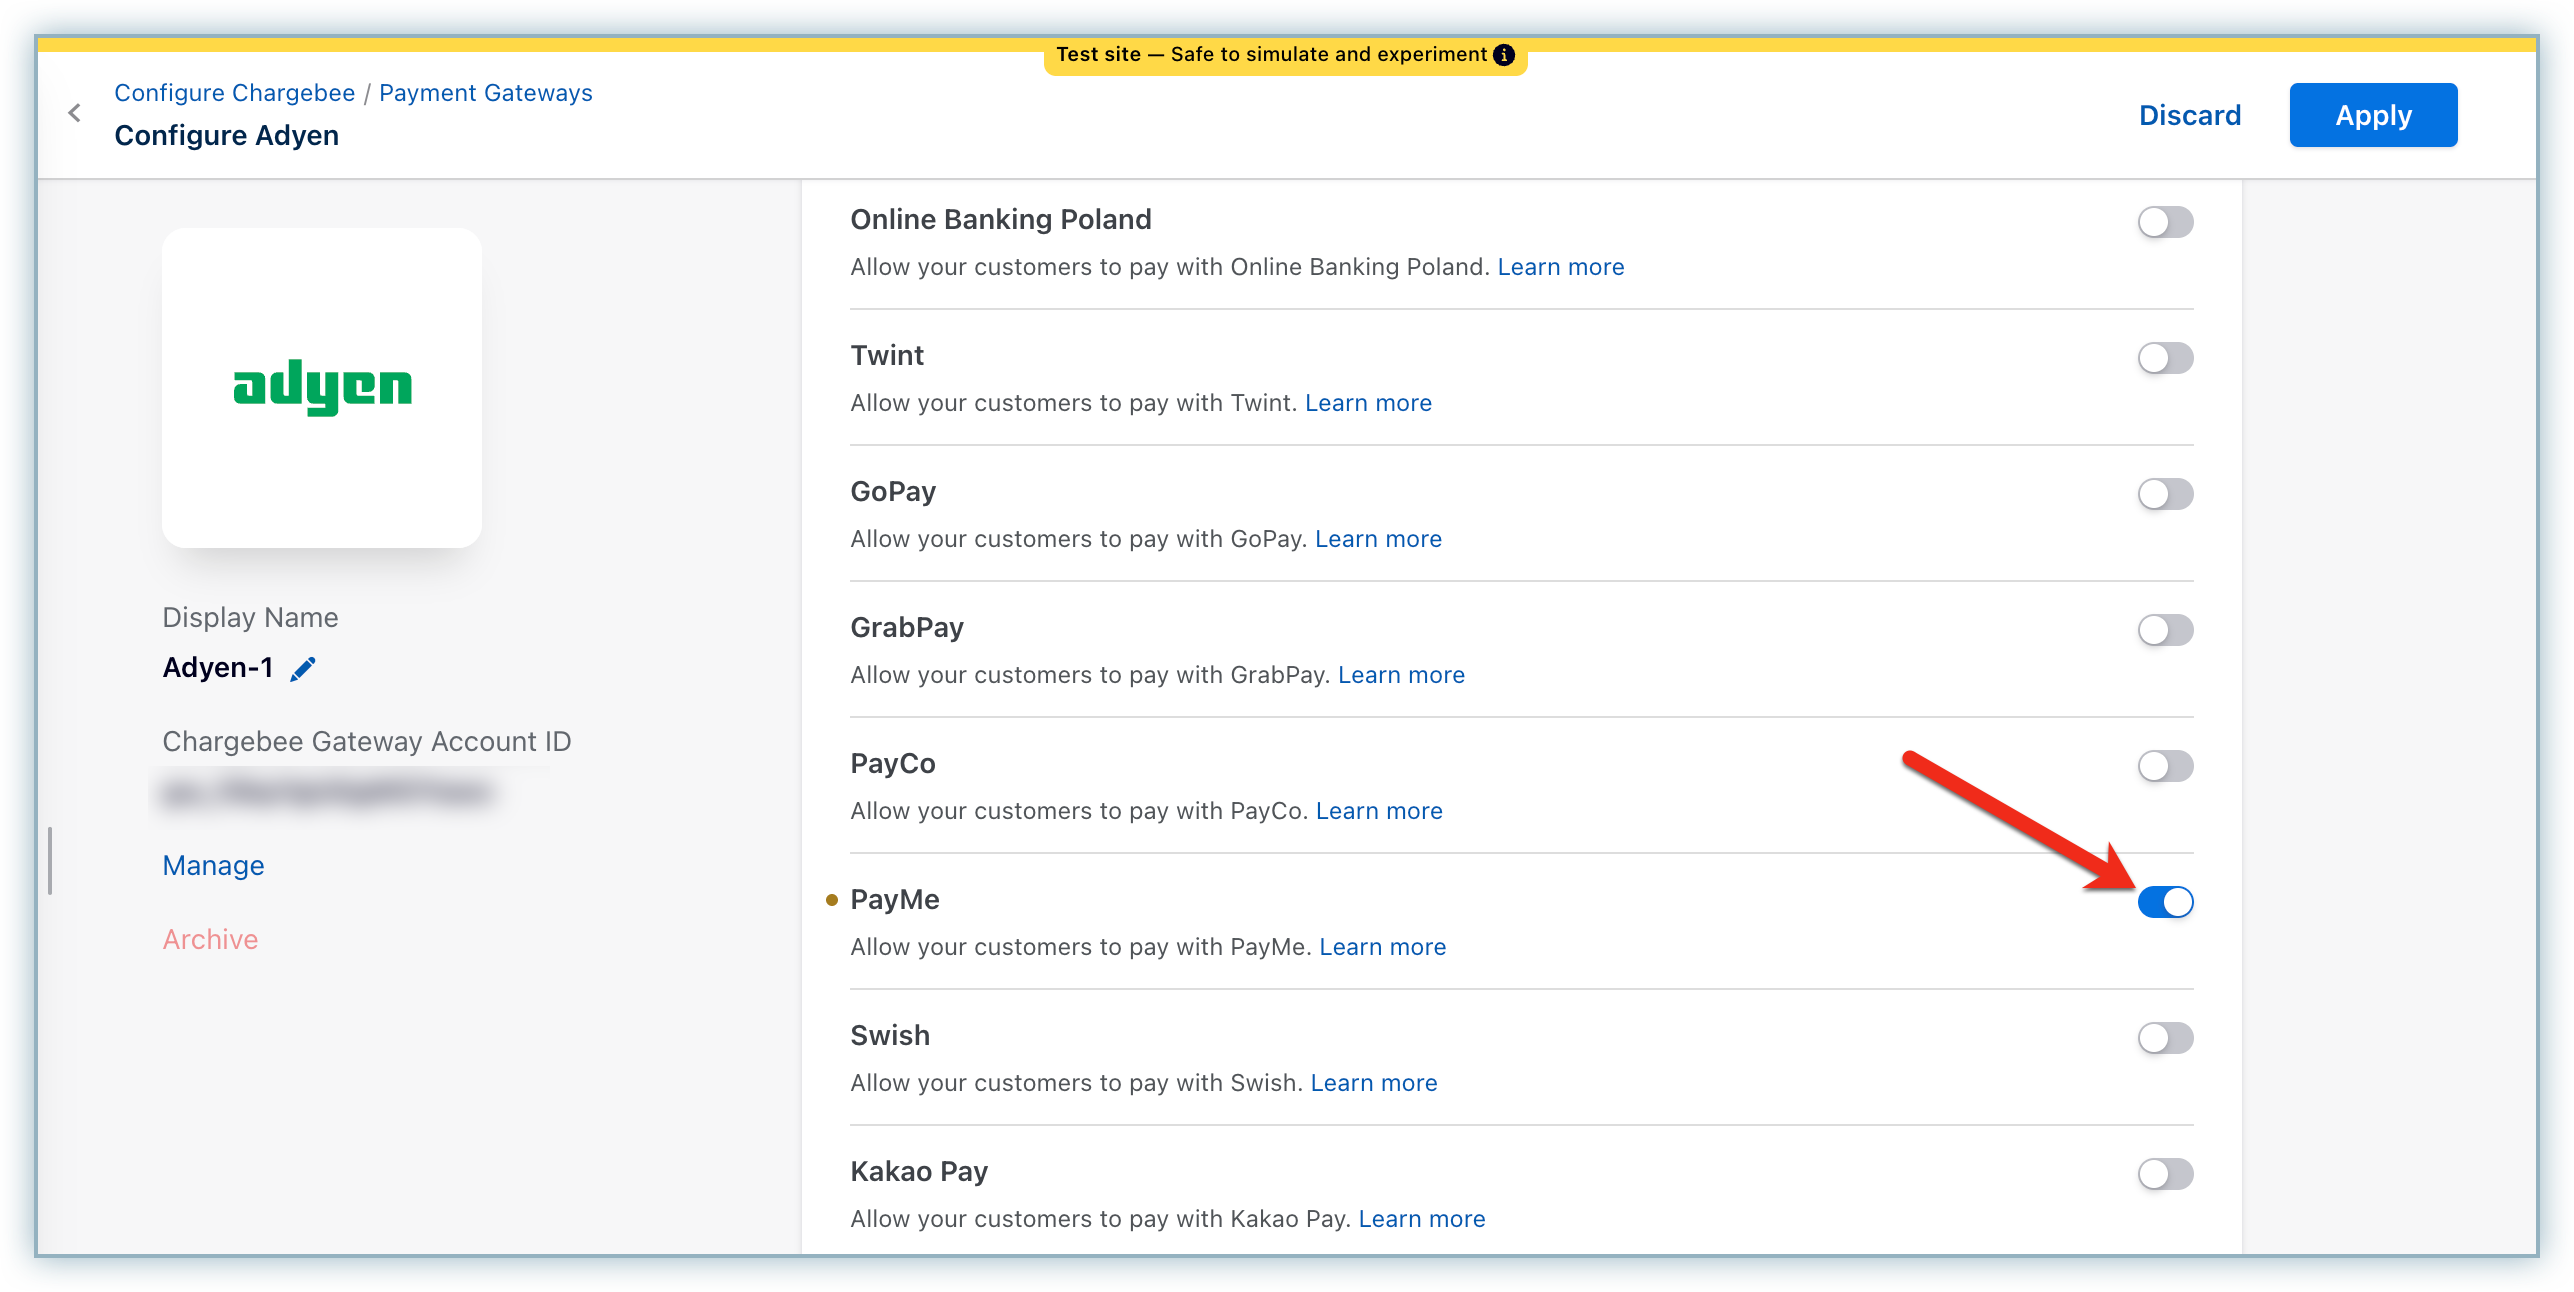Click PayCo Learn more link

(1379, 811)
